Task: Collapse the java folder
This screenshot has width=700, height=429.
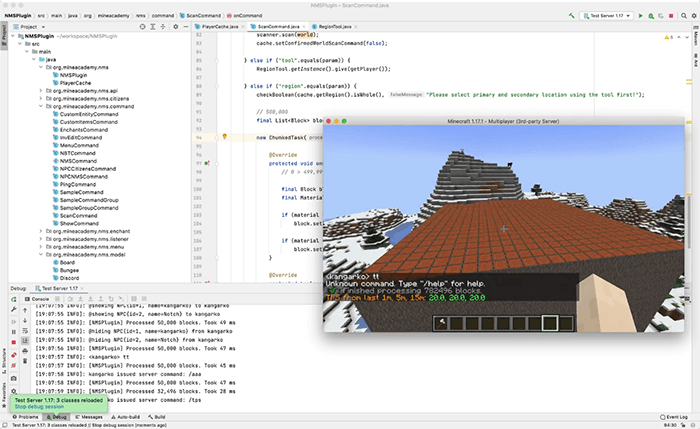Action: click(34, 59)
